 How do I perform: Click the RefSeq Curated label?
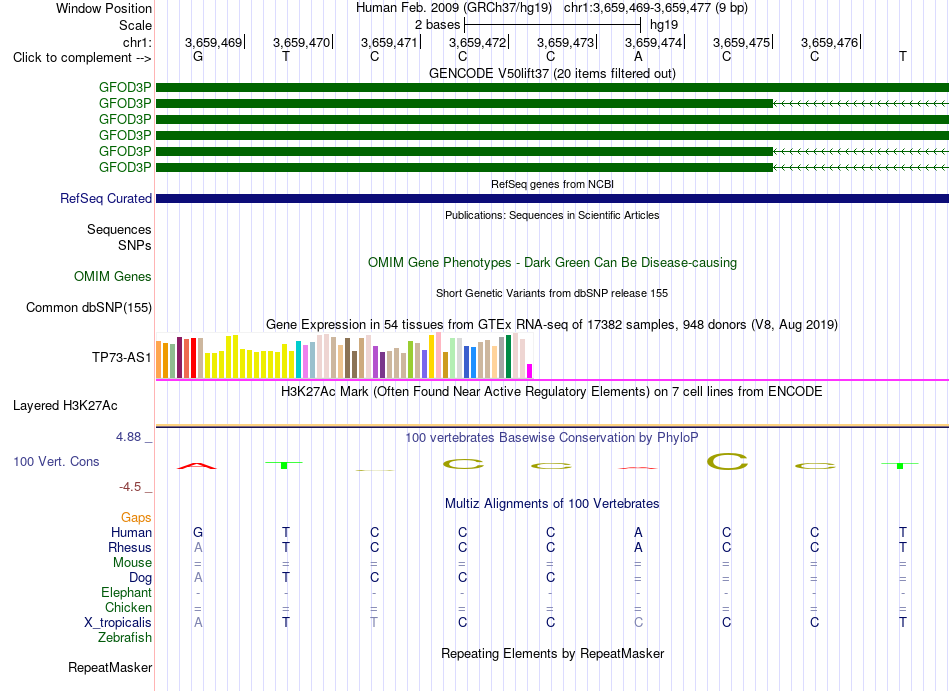point(106,199)
